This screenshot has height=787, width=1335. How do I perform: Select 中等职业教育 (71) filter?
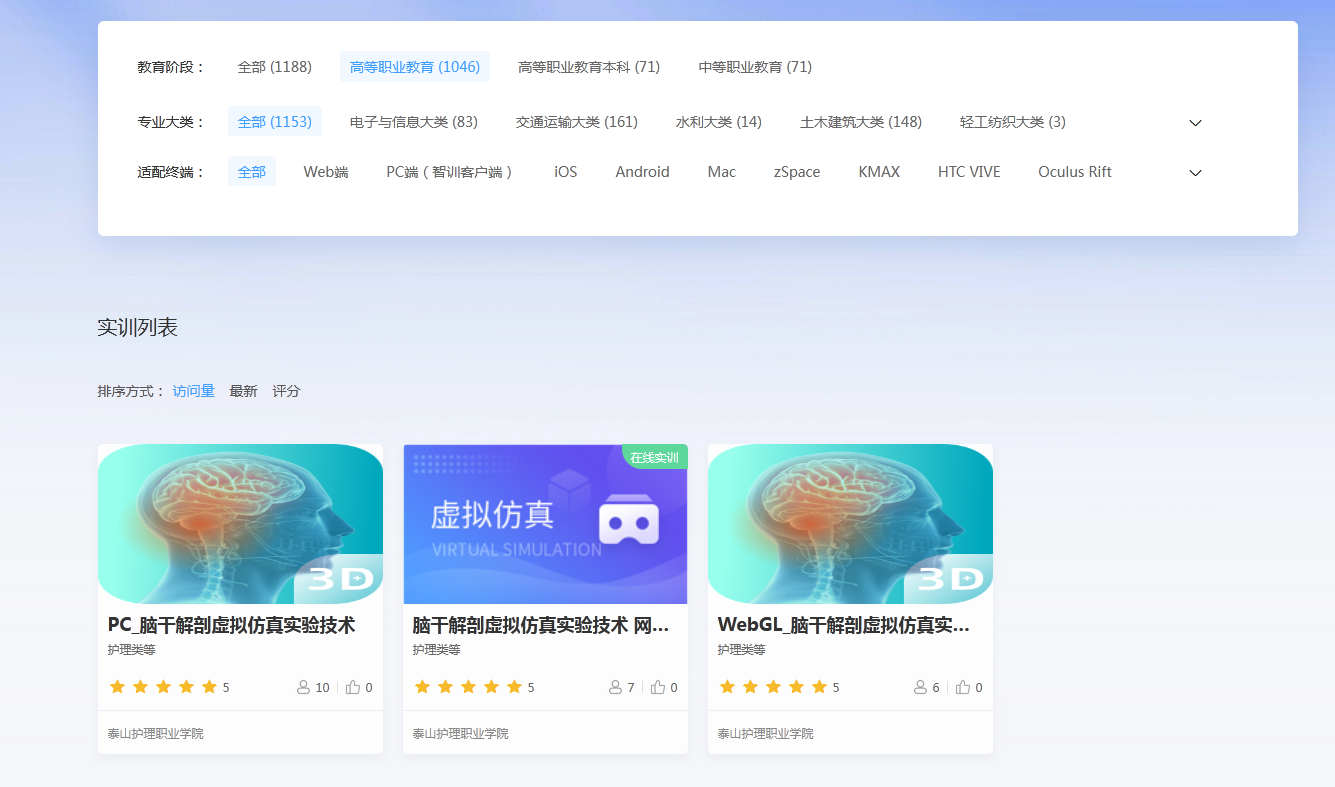(755, 67)
